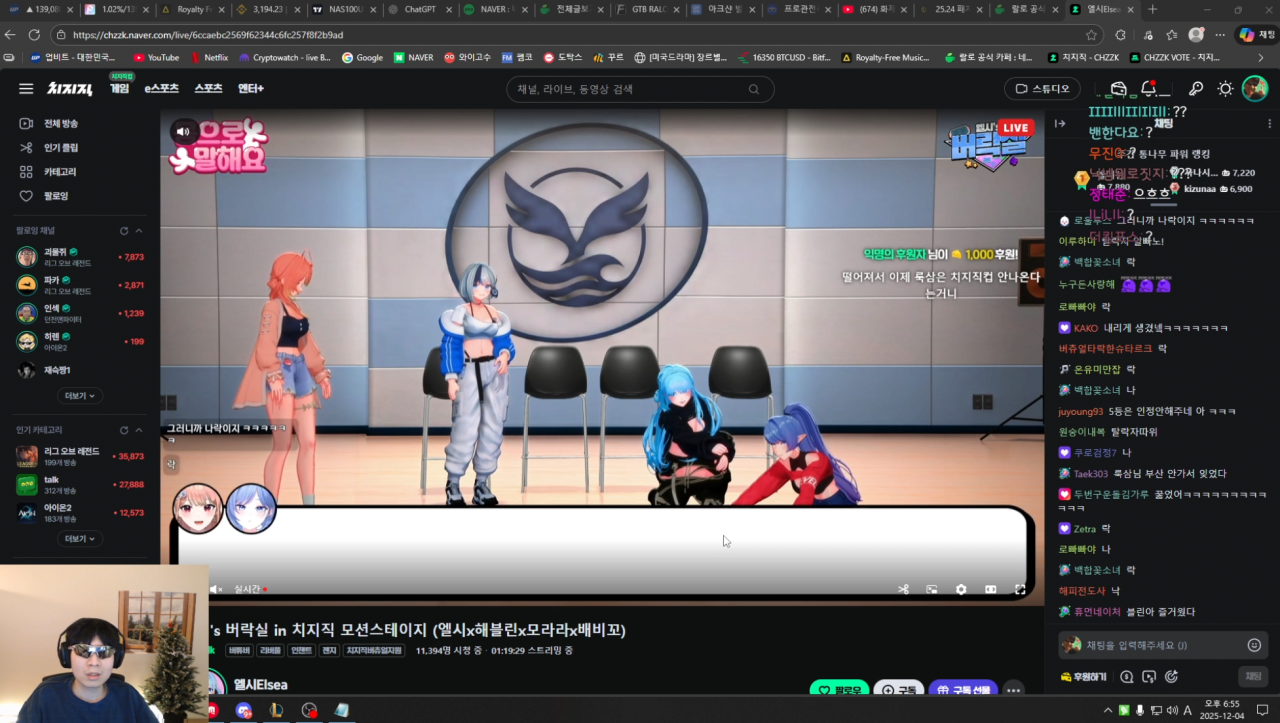Collapse the popular categories section
Image resolution: width=1280 pixels, height=723 pixels.
coord(139,430)
